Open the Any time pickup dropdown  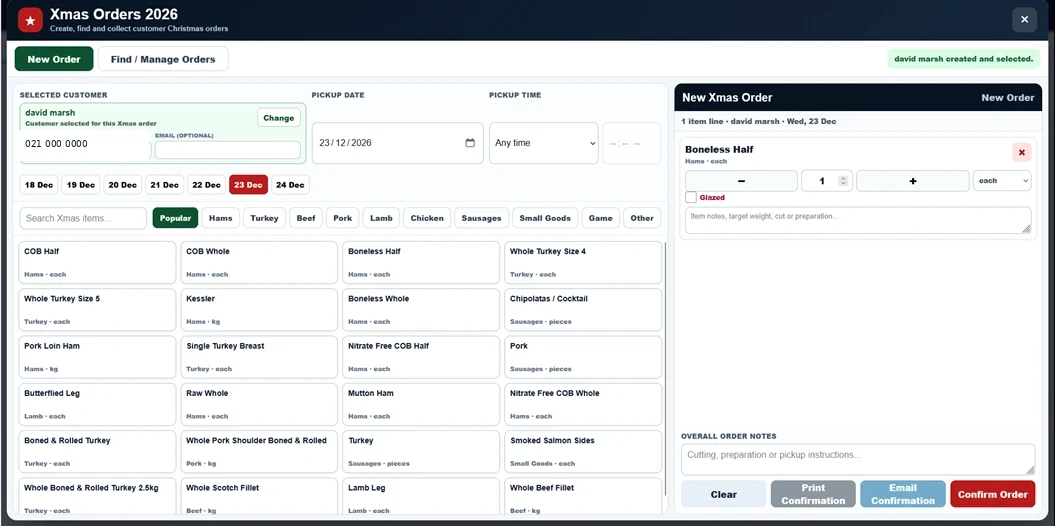pyautogui.click(x=544, y=143)
